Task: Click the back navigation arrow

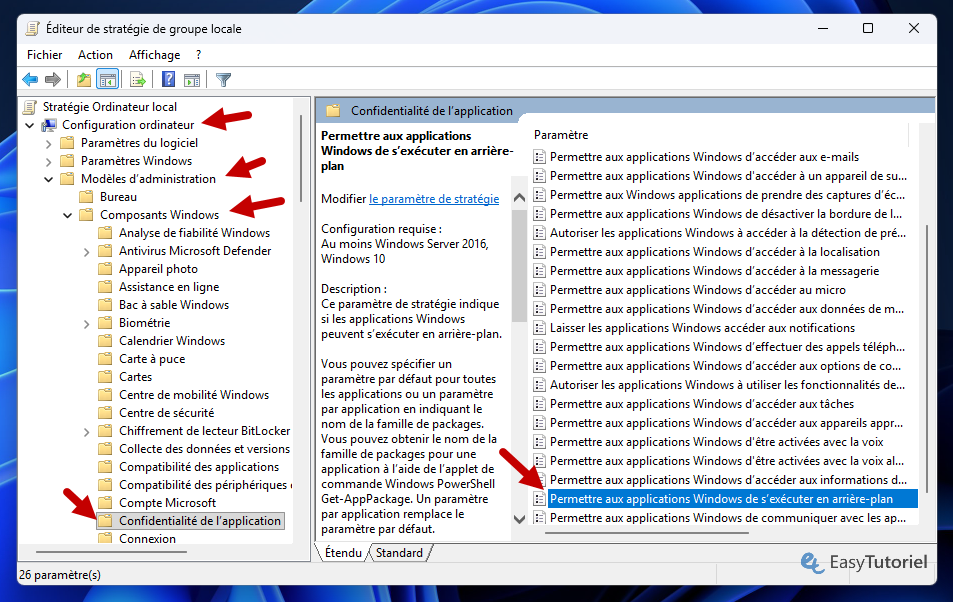Action: (x=30, y=79)
